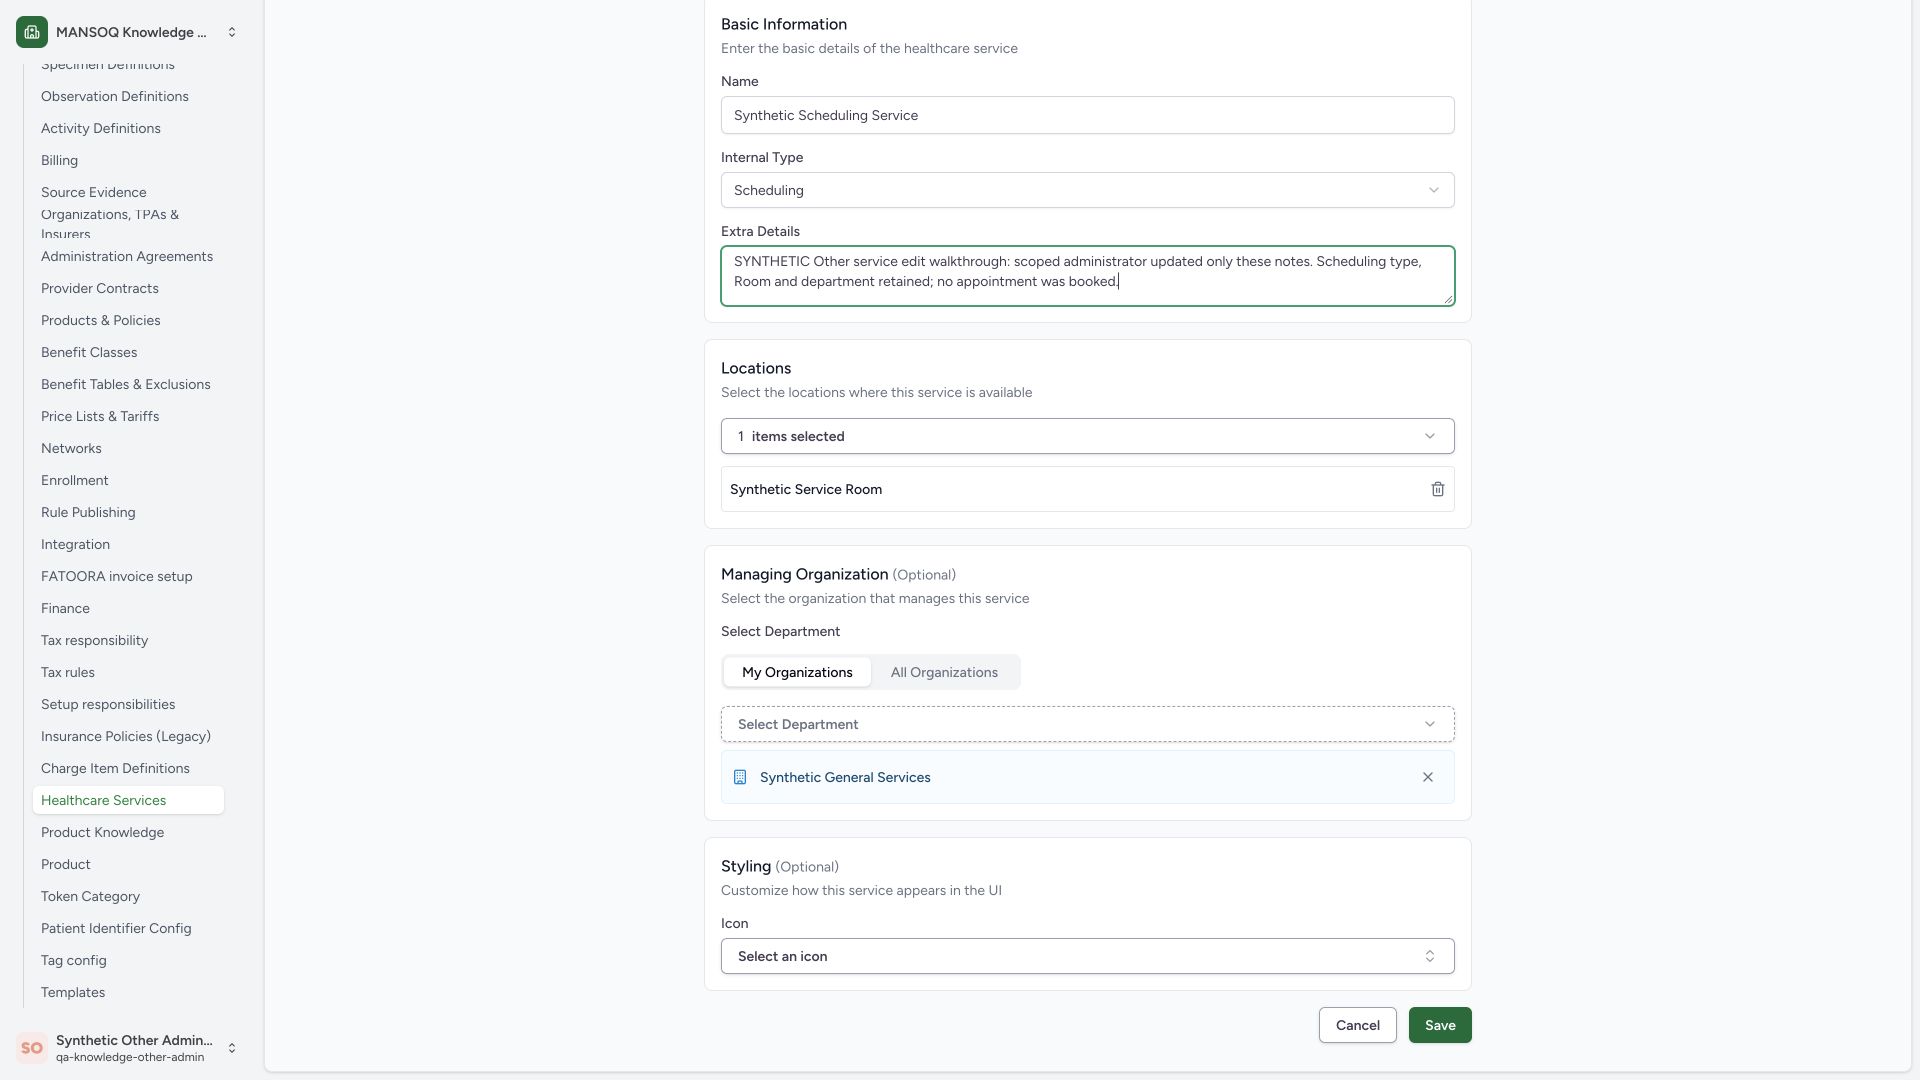Delete the Synthetic Service Room location

coord(1437,489)
